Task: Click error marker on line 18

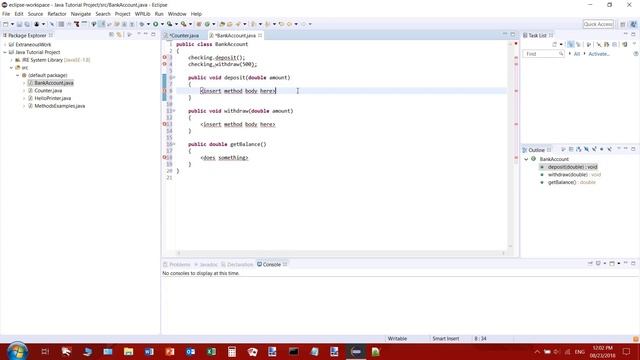Action: click(x=164, y=158)
